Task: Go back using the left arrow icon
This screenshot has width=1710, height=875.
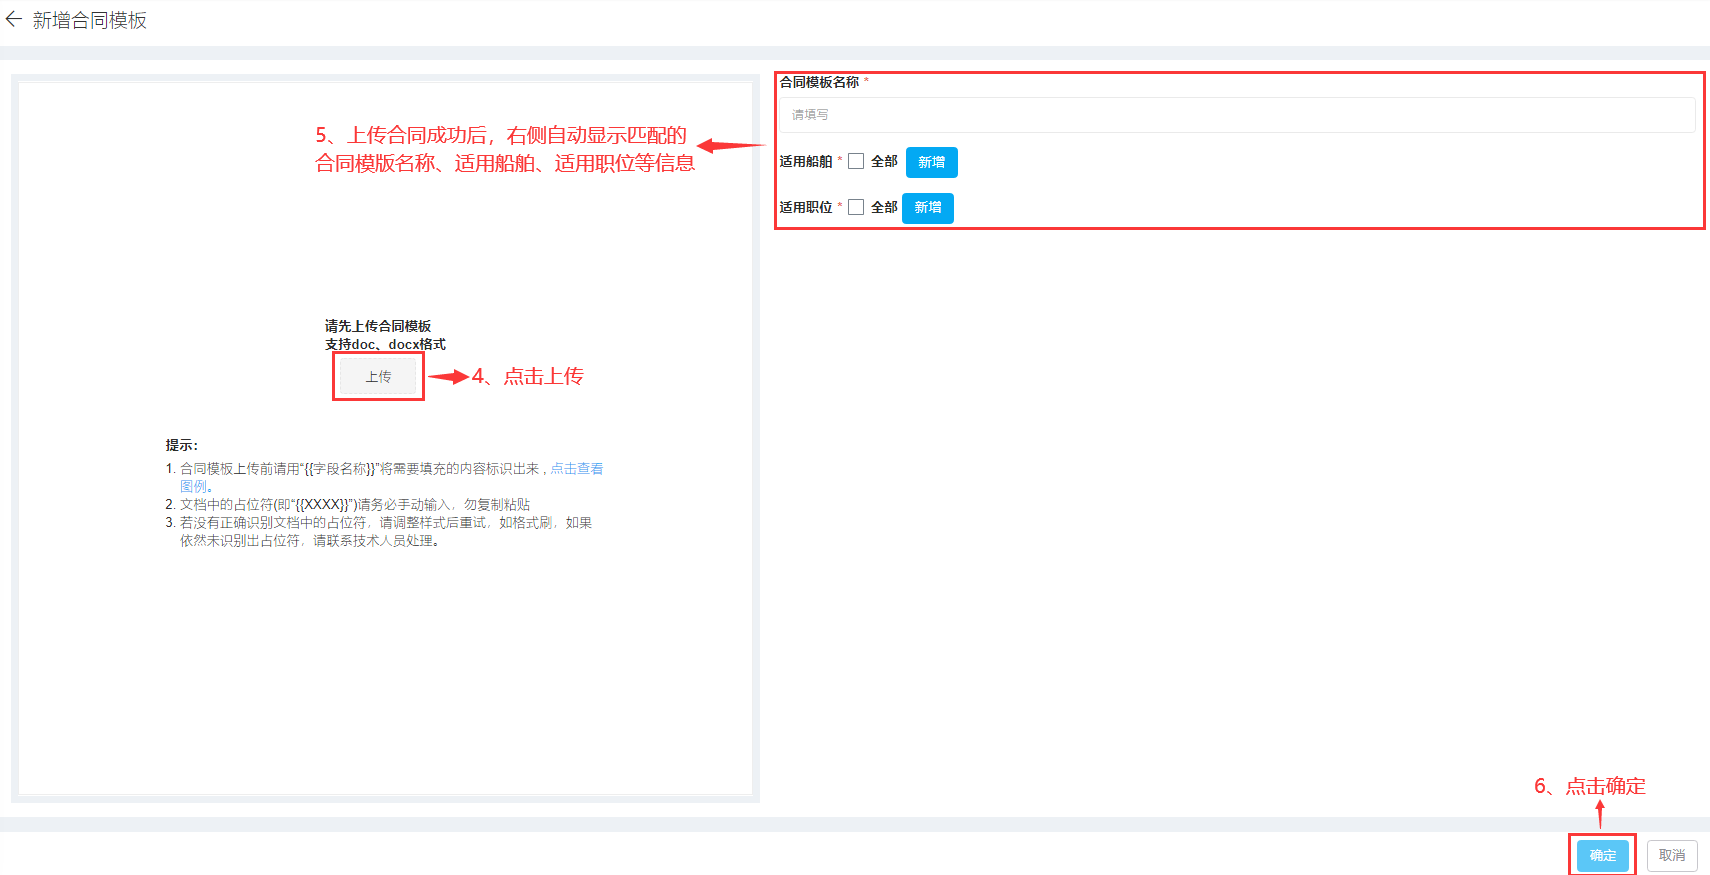Action: (x=14, y=19)
